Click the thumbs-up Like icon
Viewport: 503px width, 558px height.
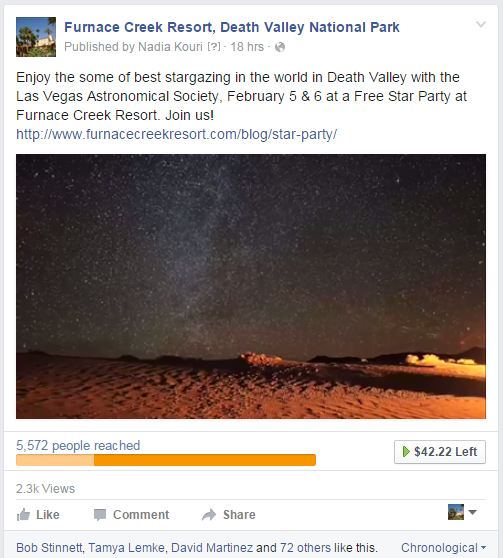coord(23,515)
